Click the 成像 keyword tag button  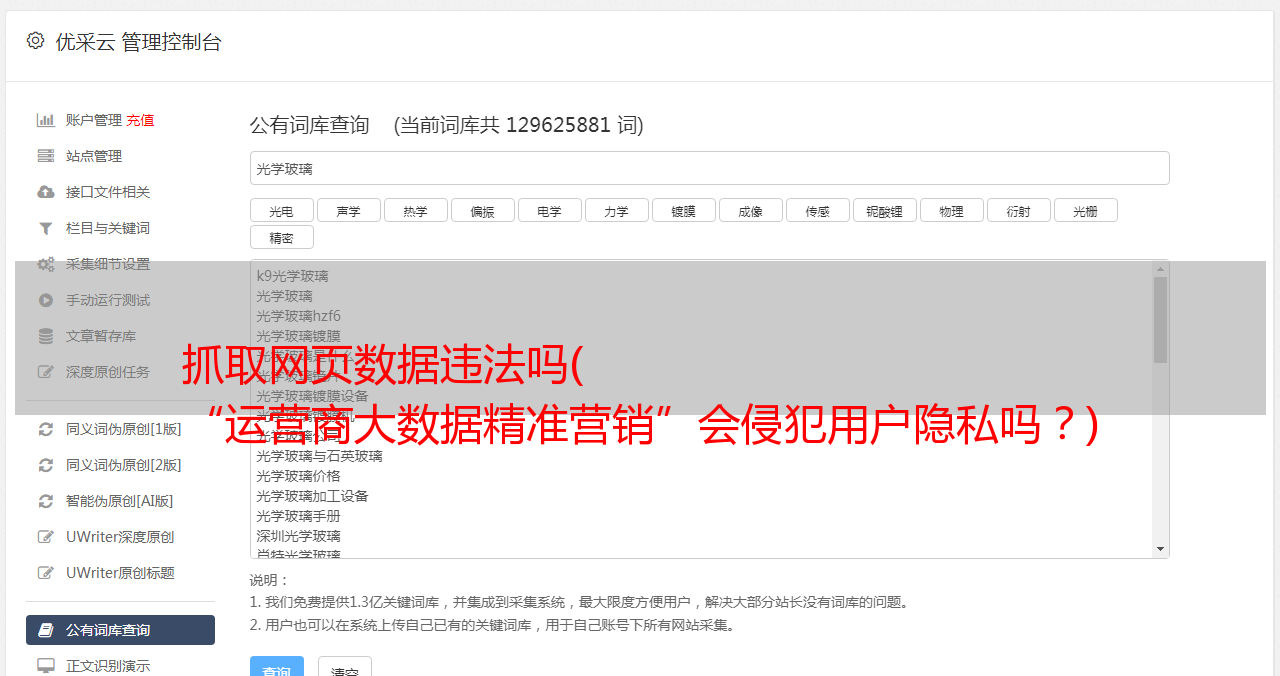pyautogui.click(x=751, y=210)
